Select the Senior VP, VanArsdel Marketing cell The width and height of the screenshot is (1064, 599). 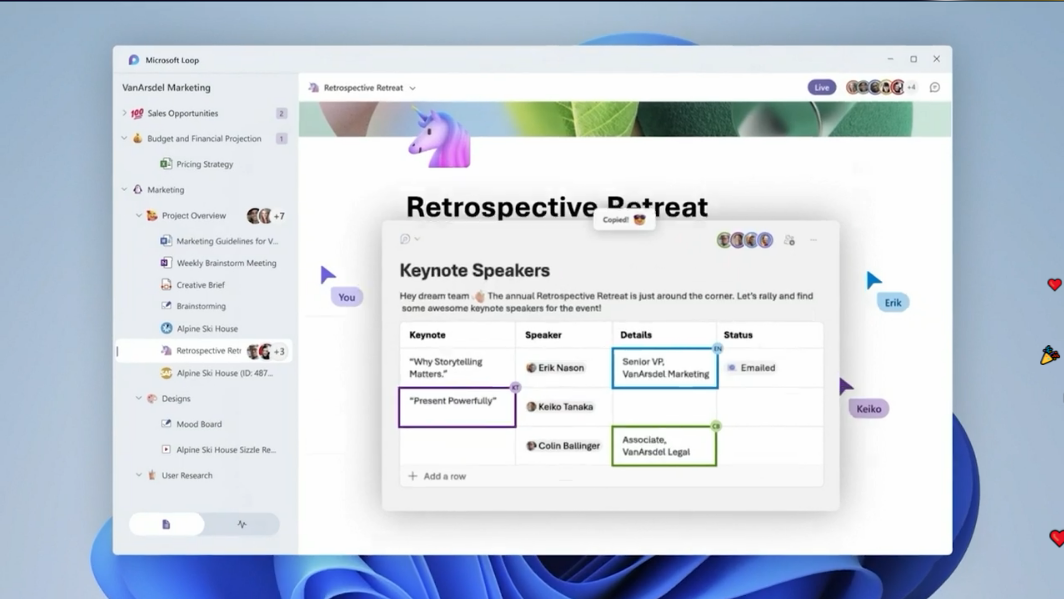tap(664, 368)
